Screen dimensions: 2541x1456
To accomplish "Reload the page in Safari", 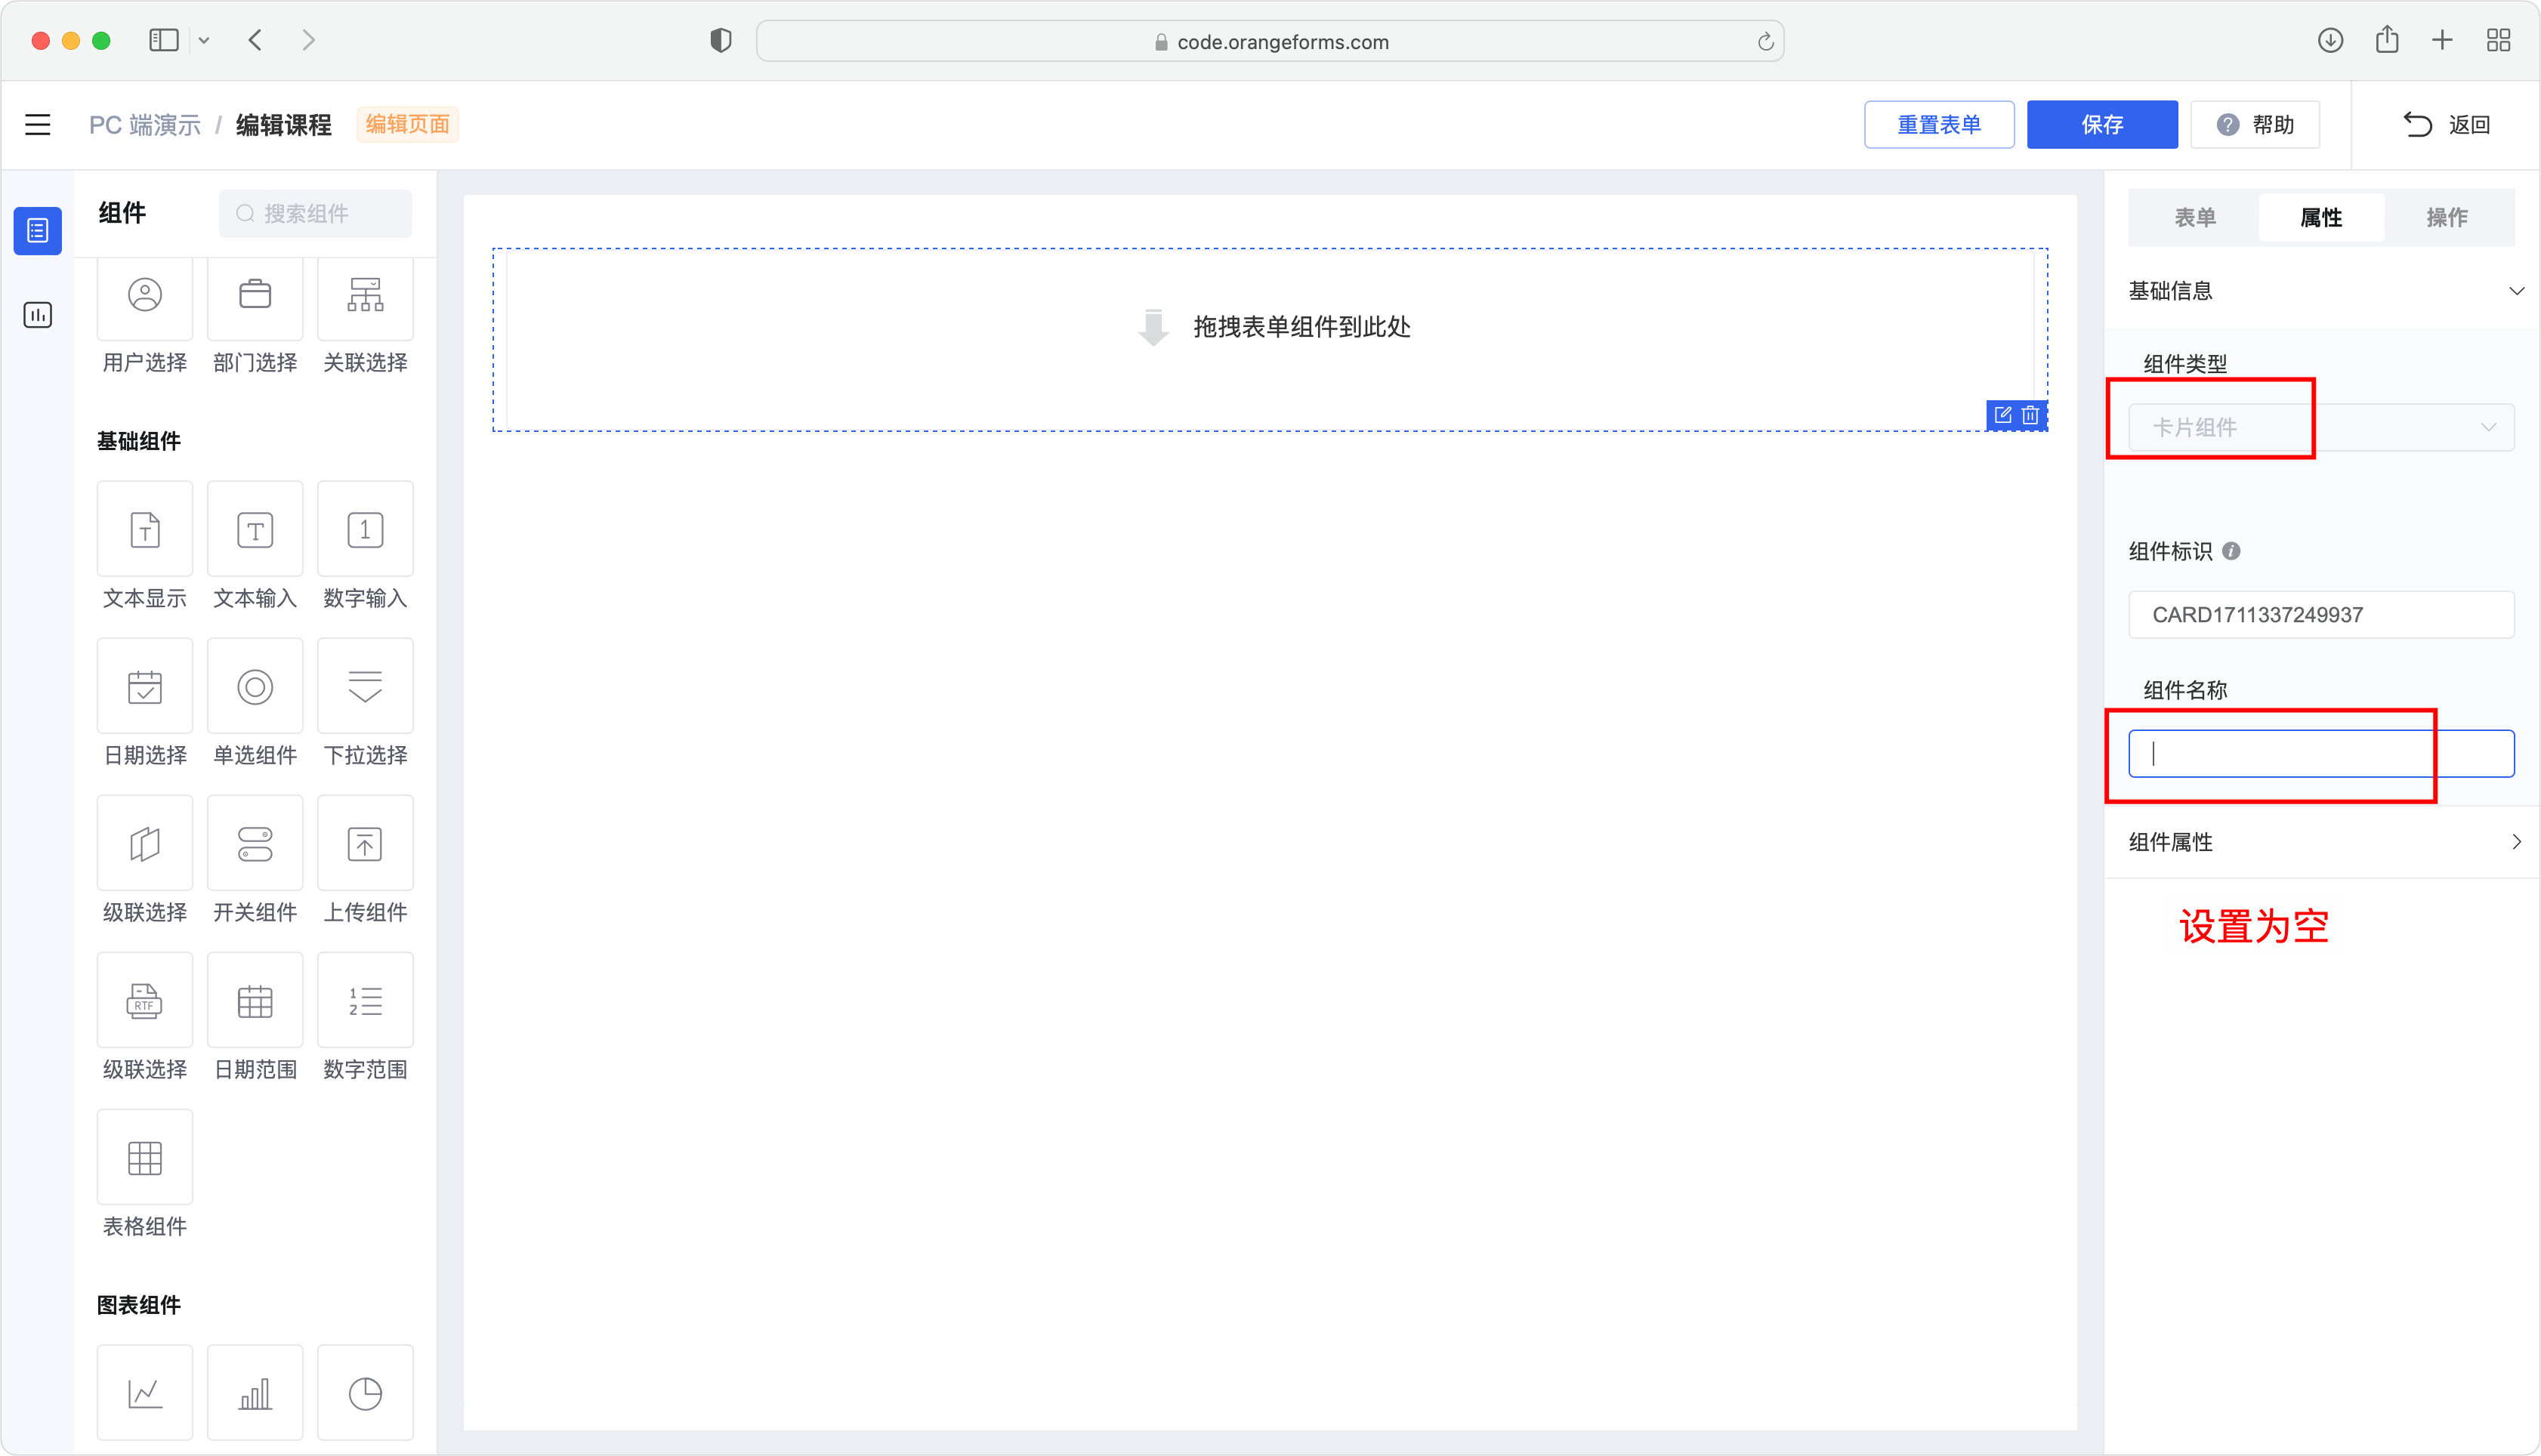I will [x=1765, y=41].
